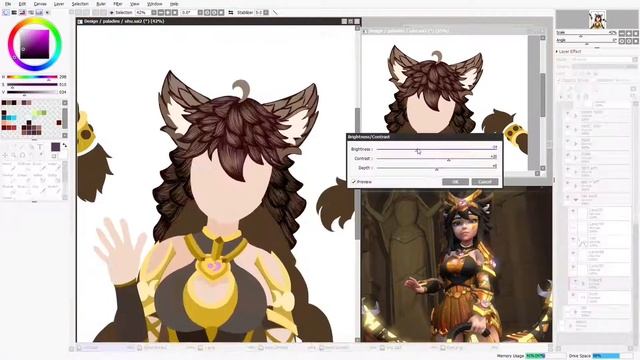Toggle transparent color box in the toolbox
The height and width of the screenshot is (360, 640).
tap(54, 156)
